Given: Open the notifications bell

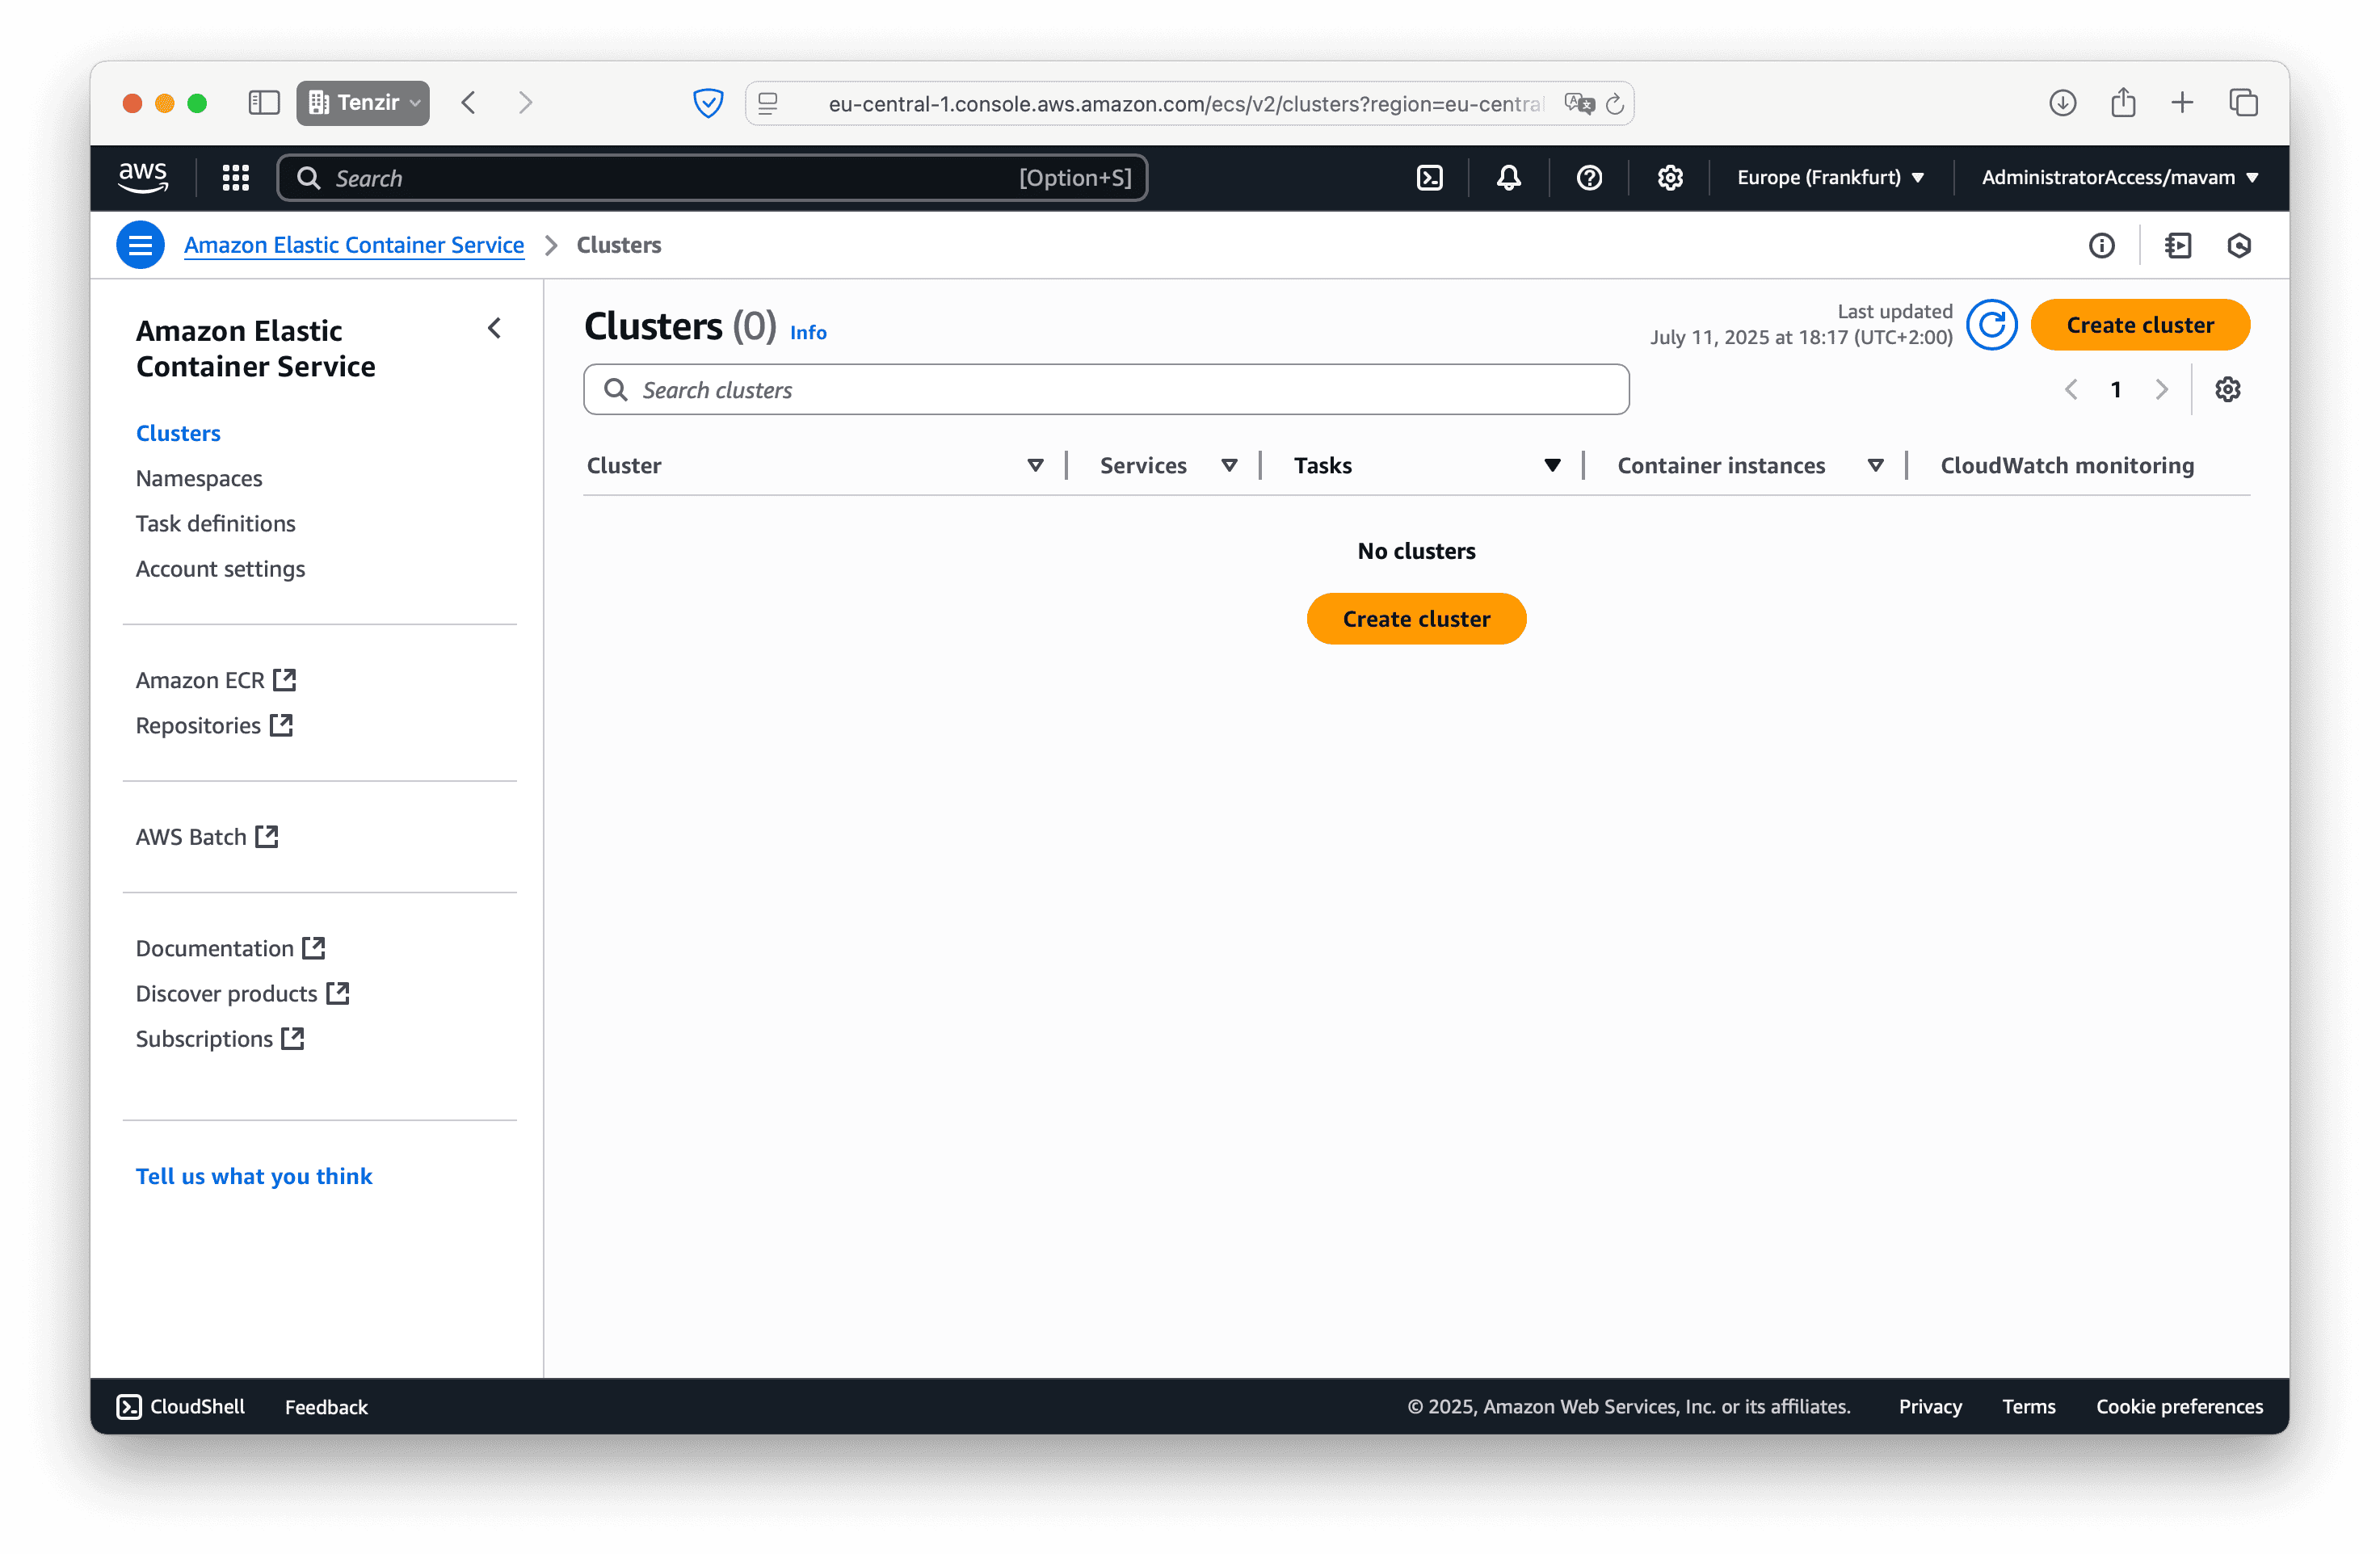Looking at the screenshot, I should (x=1509, y=177).
